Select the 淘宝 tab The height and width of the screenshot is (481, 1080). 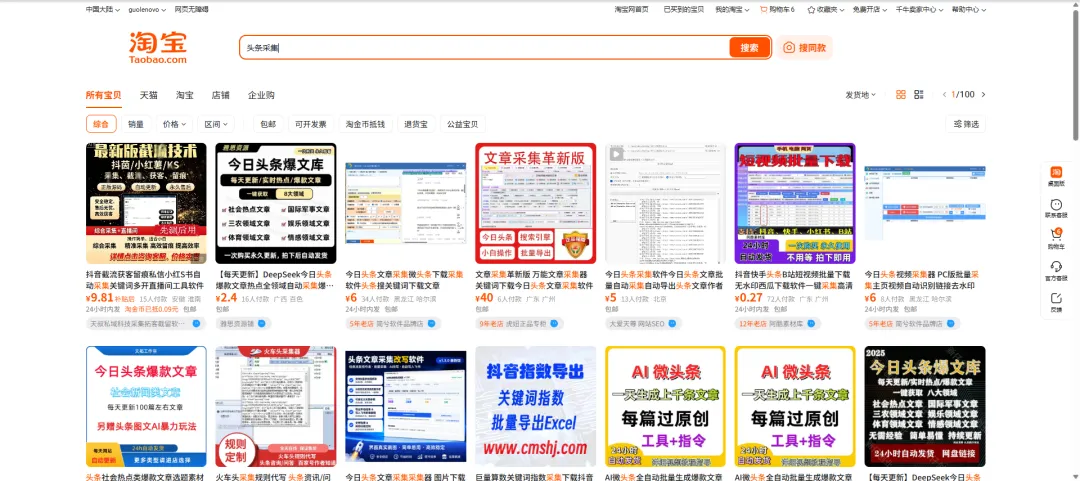coord(185,95)
